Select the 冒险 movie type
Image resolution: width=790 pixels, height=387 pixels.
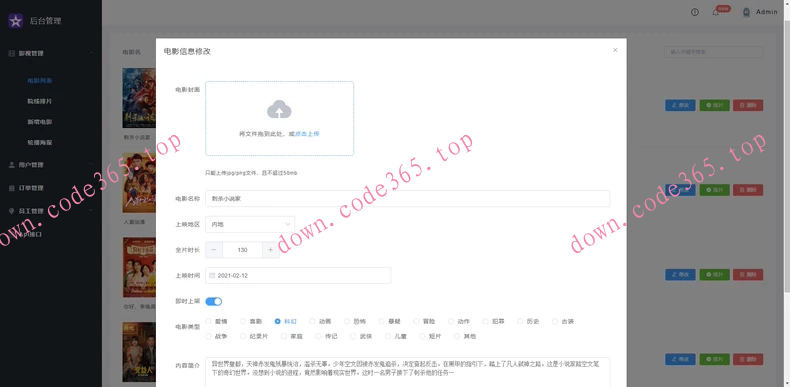click(425, 321)
